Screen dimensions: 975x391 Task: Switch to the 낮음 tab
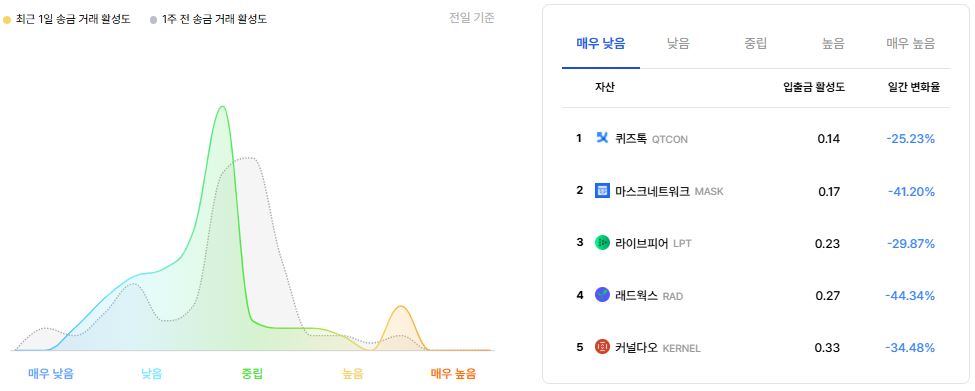pos(678,44)
